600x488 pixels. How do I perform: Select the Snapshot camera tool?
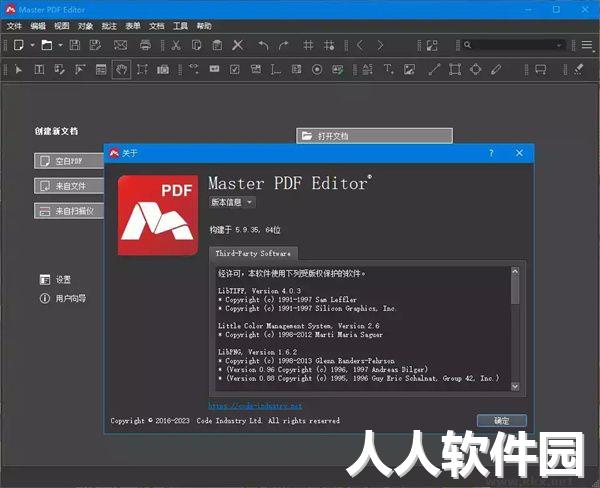[x=163, y=70]
